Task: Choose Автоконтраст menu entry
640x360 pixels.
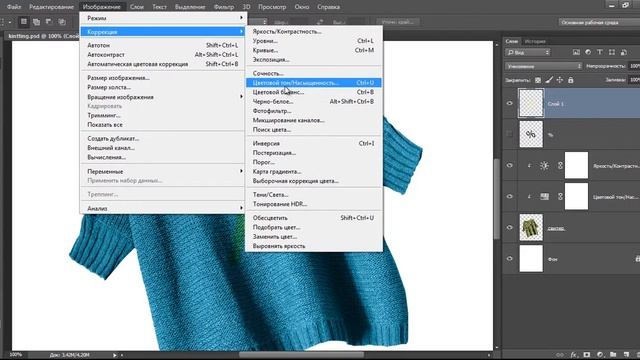Action: point(163,54)
